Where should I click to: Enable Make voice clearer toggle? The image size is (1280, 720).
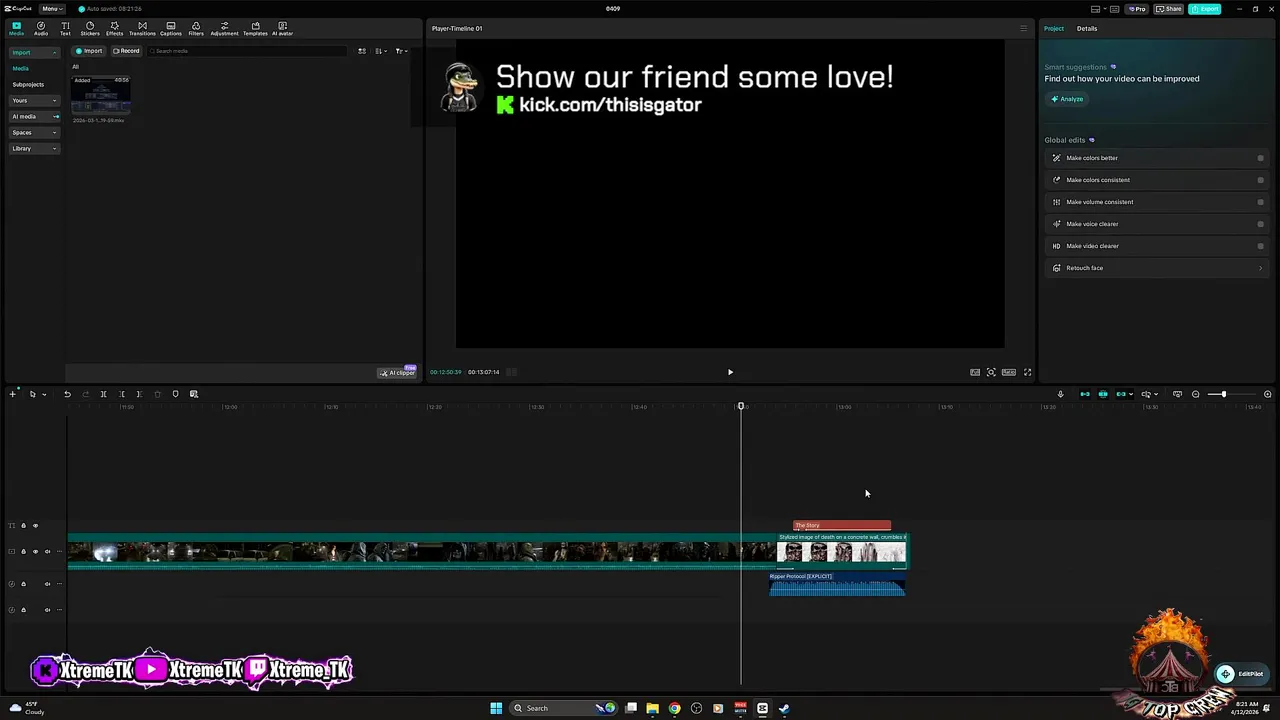1260,224
